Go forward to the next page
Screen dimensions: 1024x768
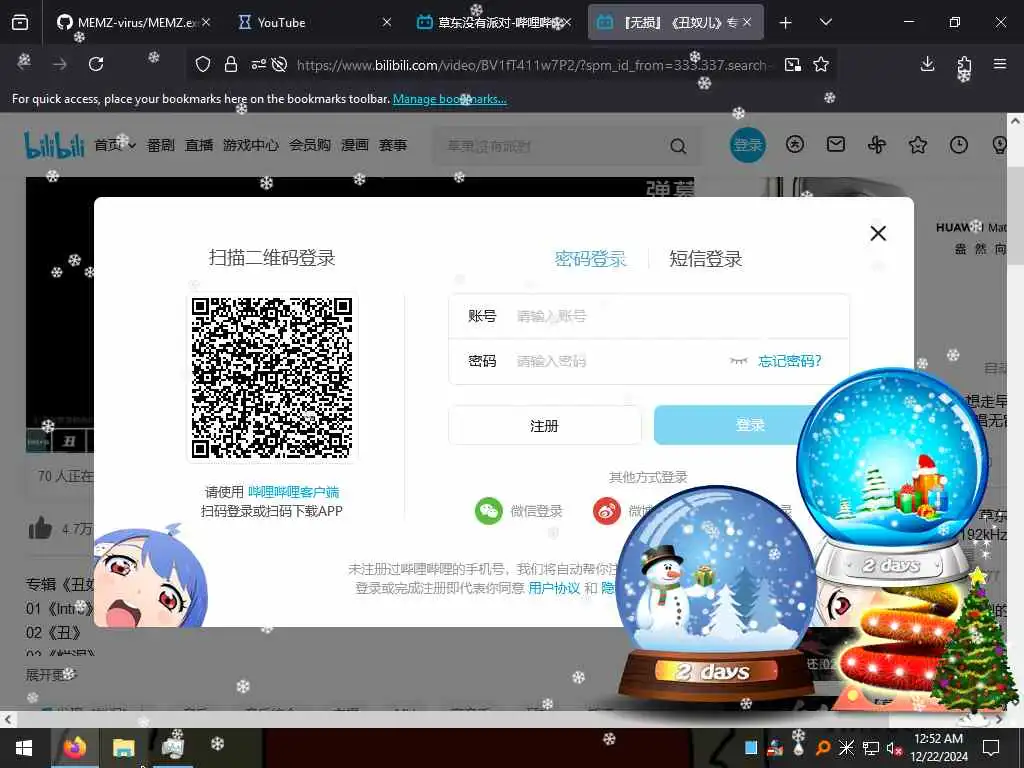59,63
